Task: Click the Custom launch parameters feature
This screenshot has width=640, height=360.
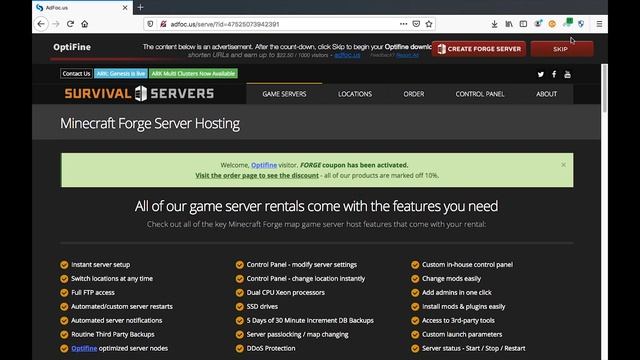Action: click(x=462, y=334)
